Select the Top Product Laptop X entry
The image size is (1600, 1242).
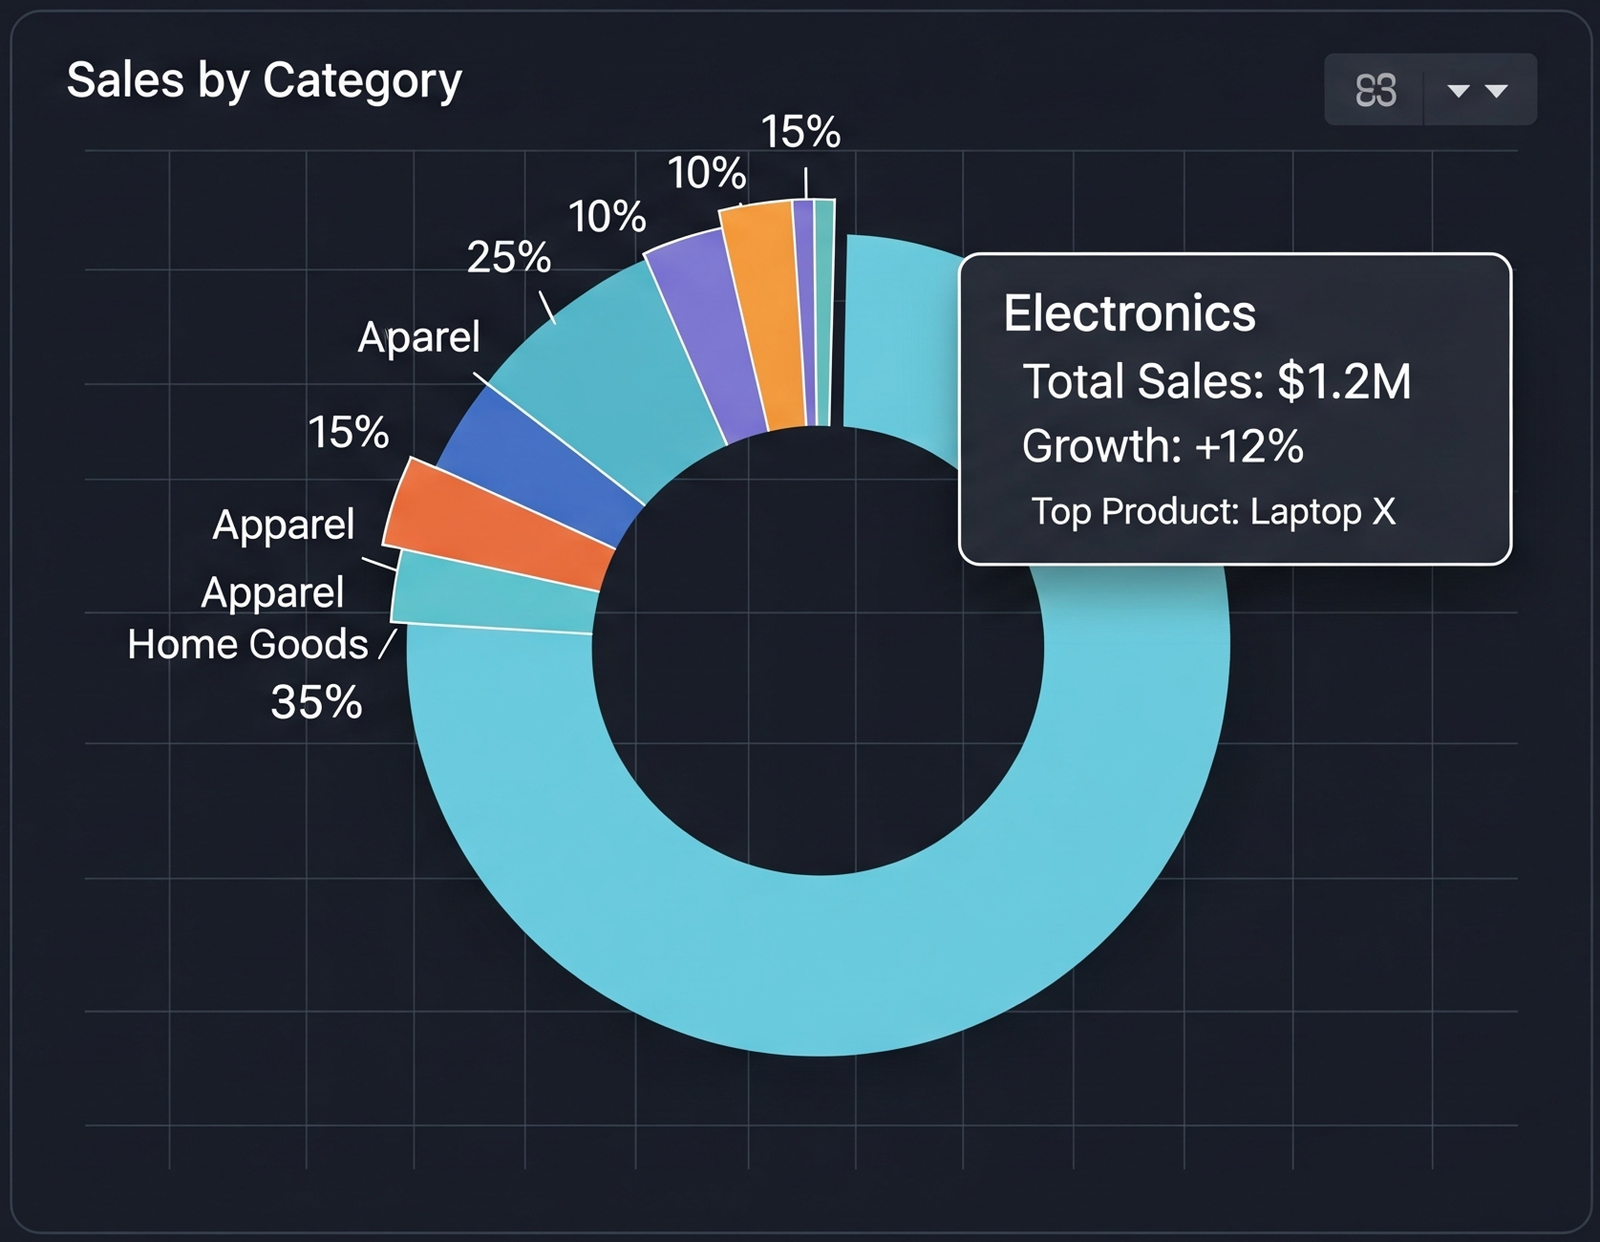[x=1216, y=510]
